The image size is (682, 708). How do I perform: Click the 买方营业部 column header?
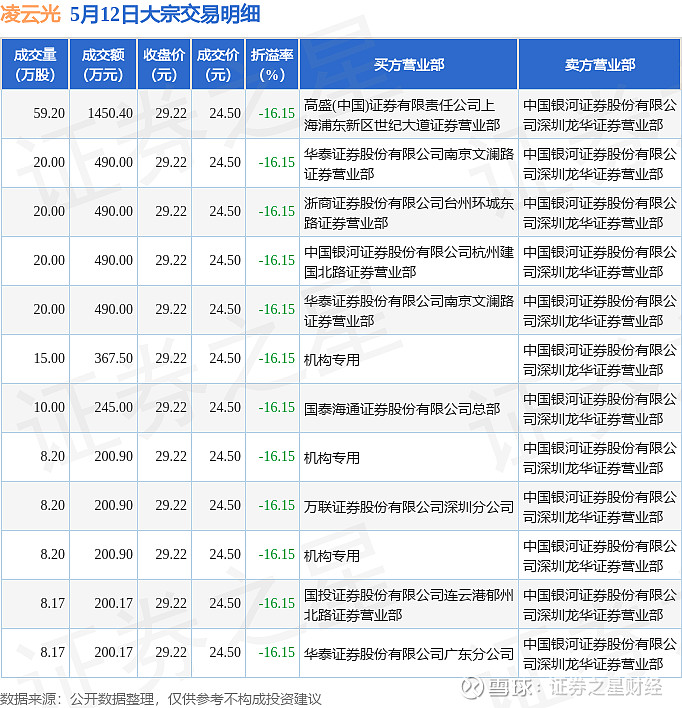(x=409, y=65)
